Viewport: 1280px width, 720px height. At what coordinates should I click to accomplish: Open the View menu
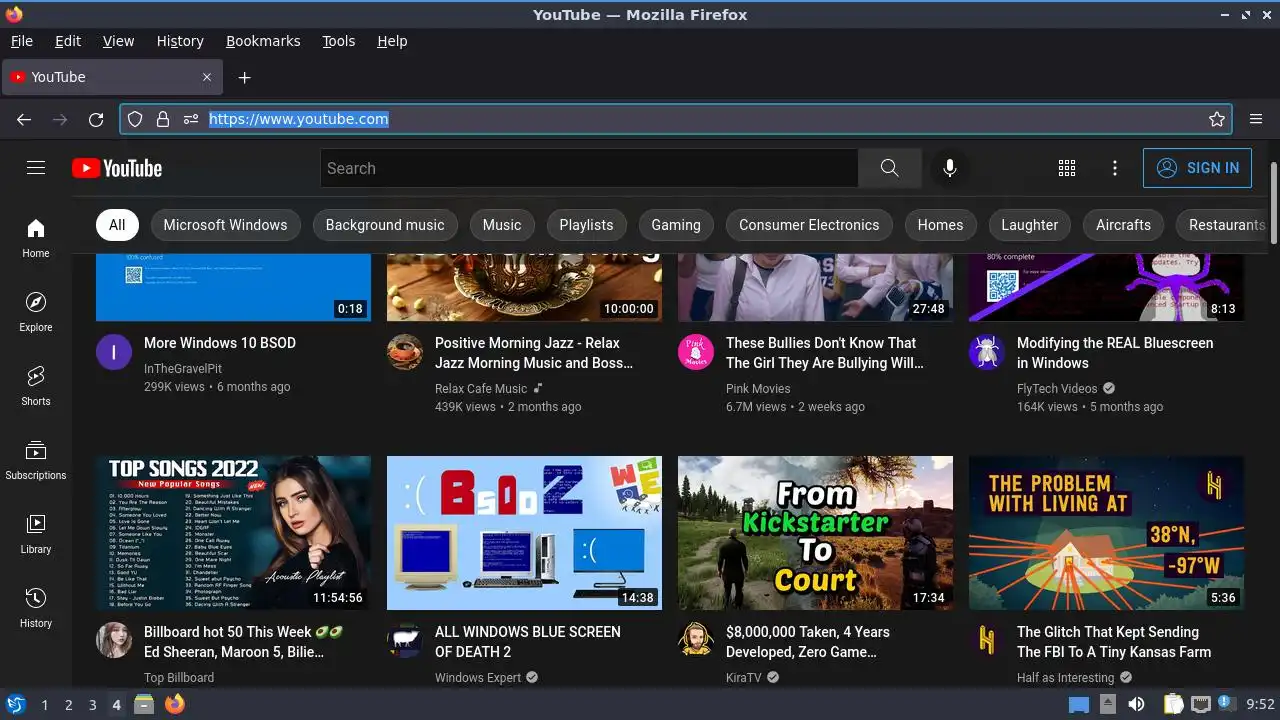(118, 41)
